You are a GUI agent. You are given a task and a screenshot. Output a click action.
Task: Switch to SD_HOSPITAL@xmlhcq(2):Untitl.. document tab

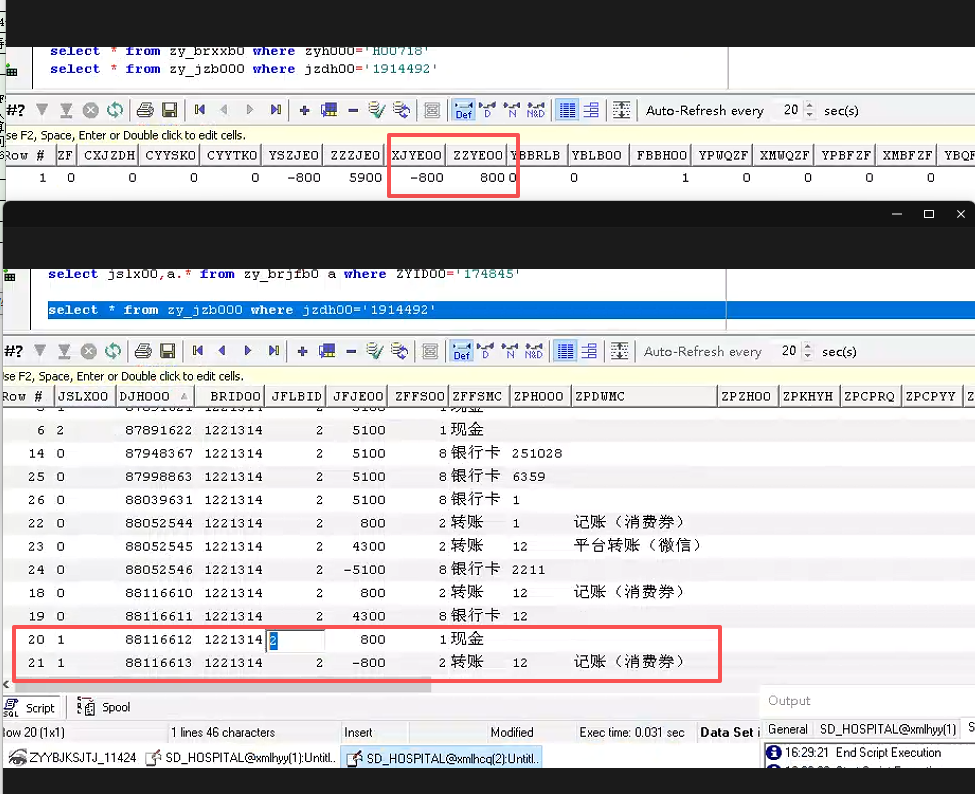[x=443, y=758]
